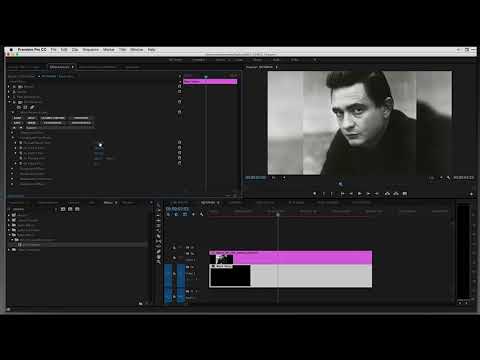480x360 pixels.
Task: Click Add Marker icon in timeline header
Action: tap(193, 214)
